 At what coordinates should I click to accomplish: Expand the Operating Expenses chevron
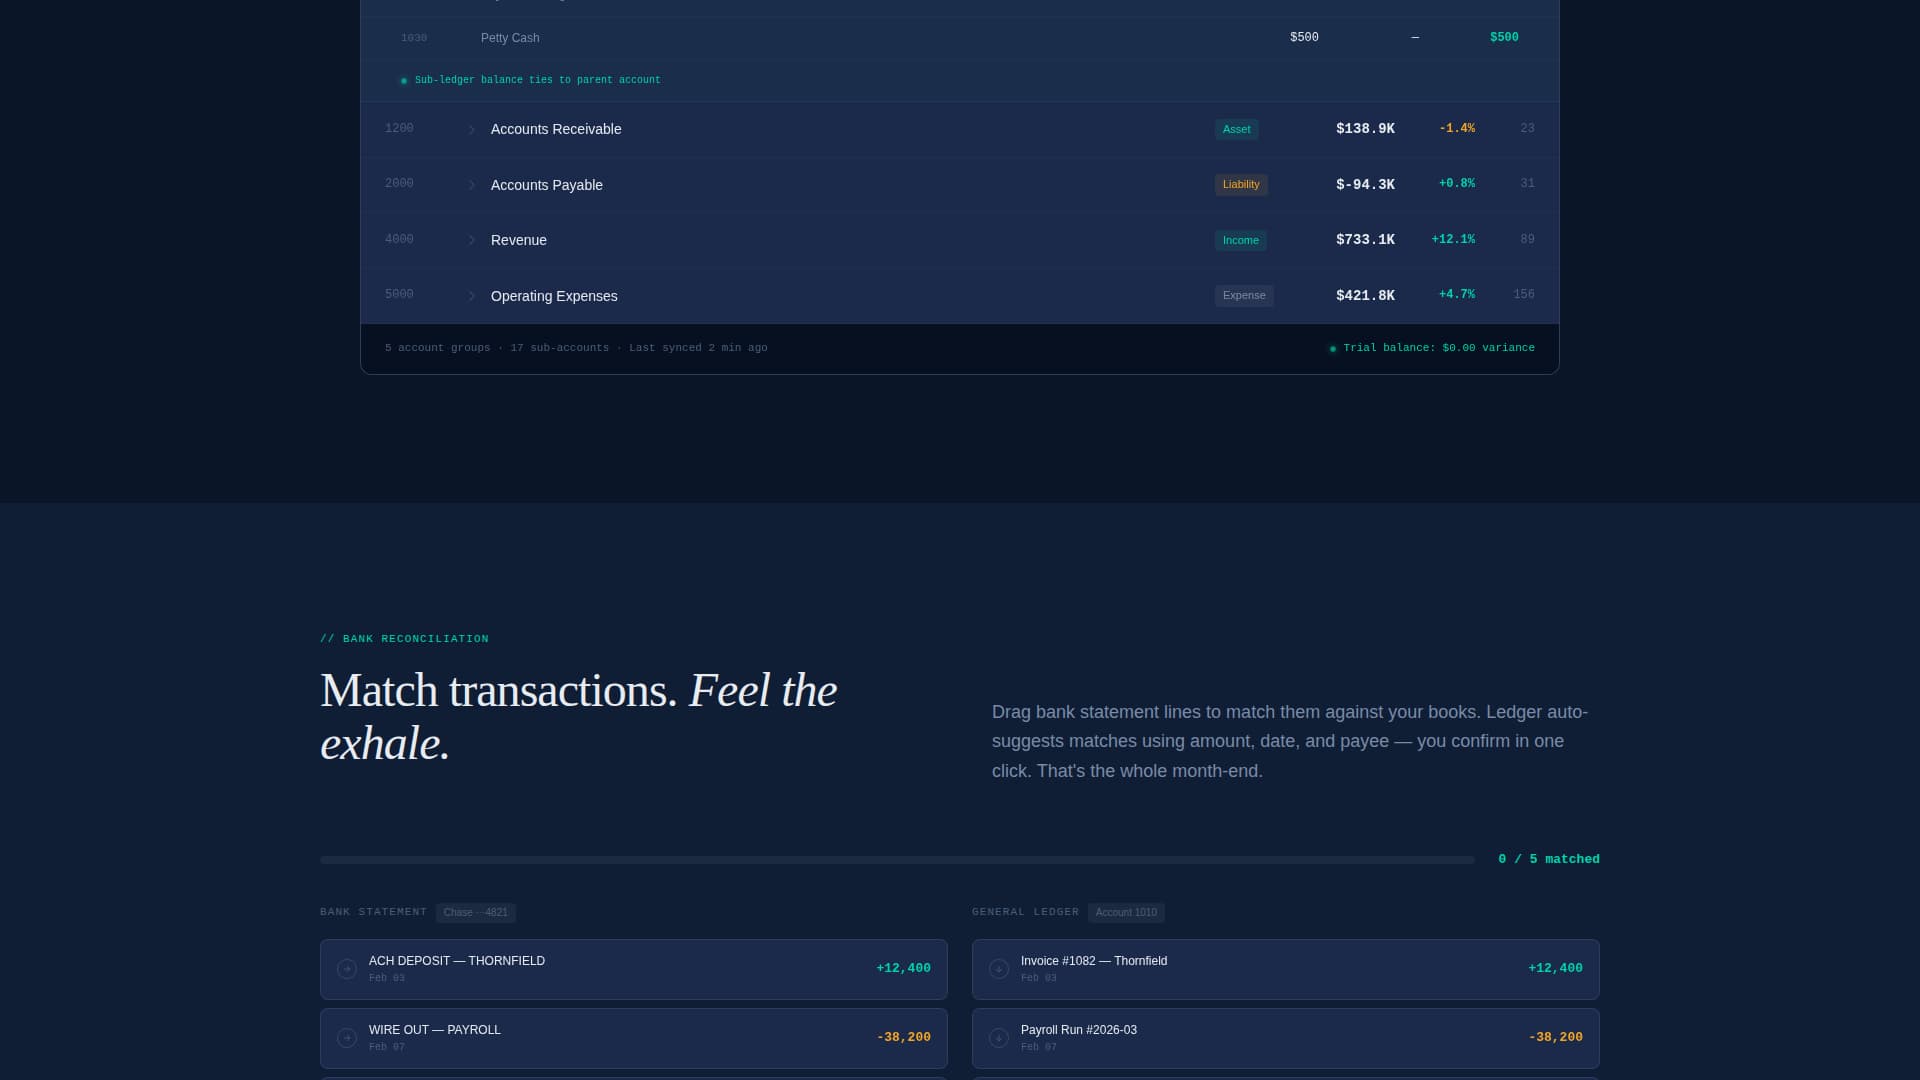(x=472, y=296)
